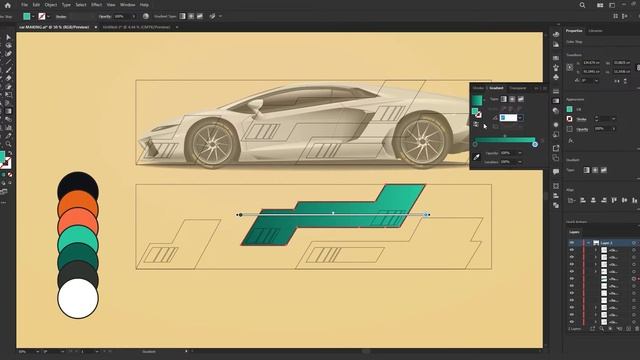
Task: Close the car MAKING.ai document tab
Action: click(x=96, y=27)
